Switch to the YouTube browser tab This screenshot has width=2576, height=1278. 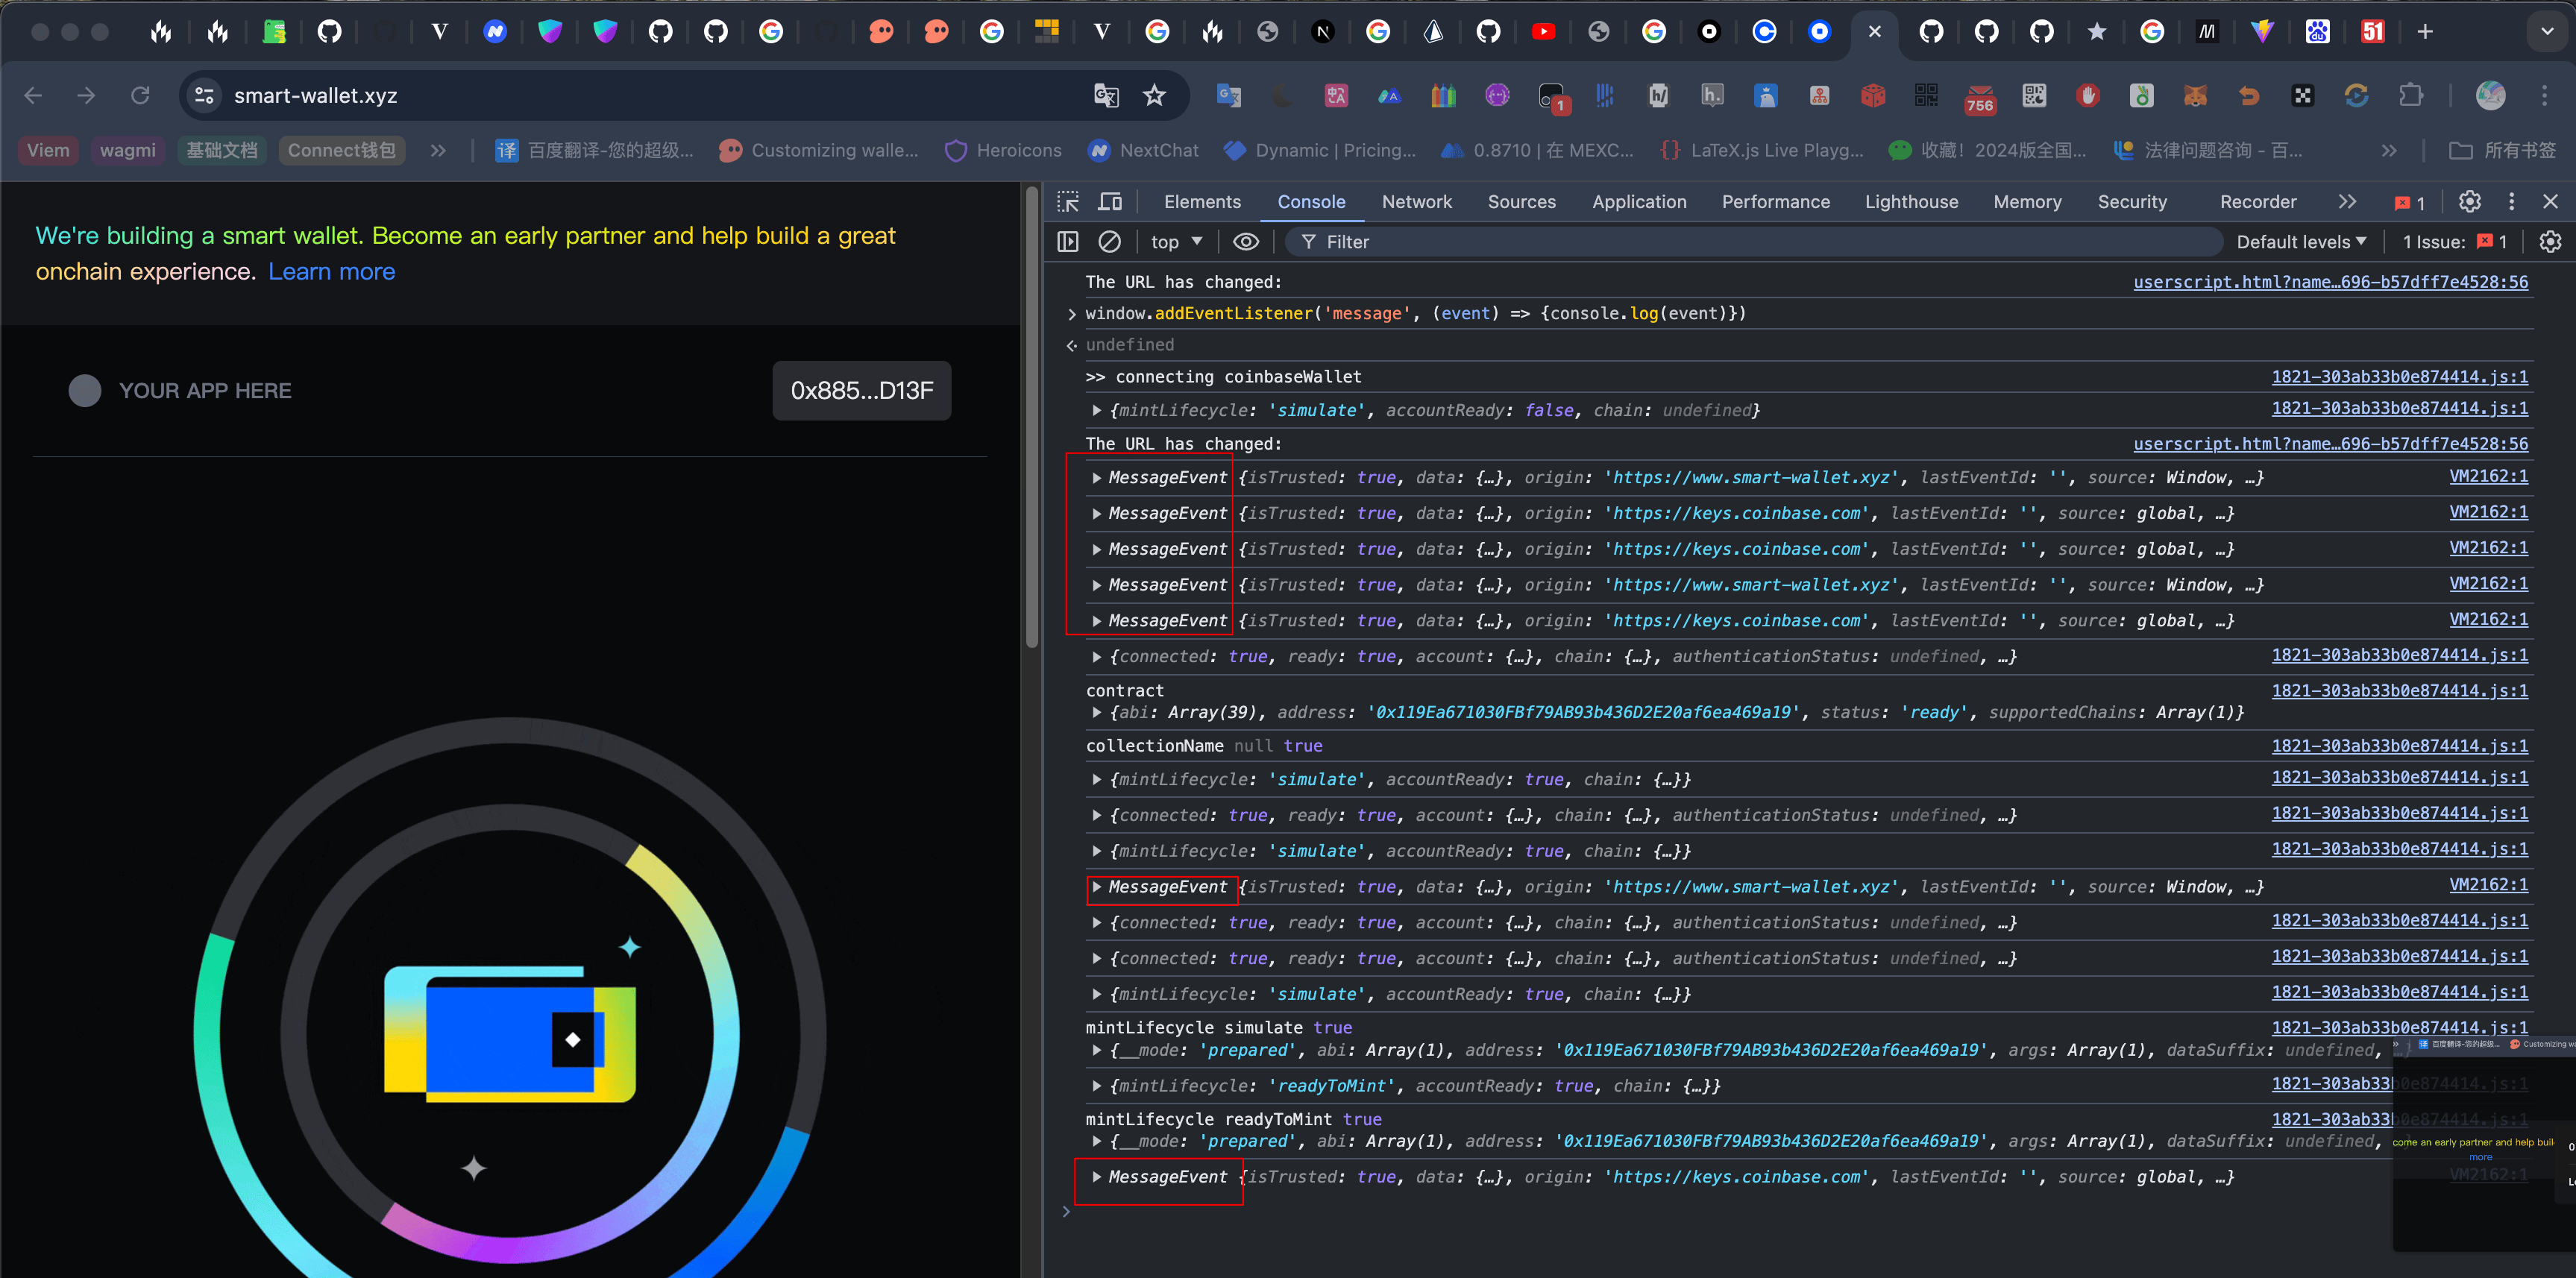[x=1543, y=32]
